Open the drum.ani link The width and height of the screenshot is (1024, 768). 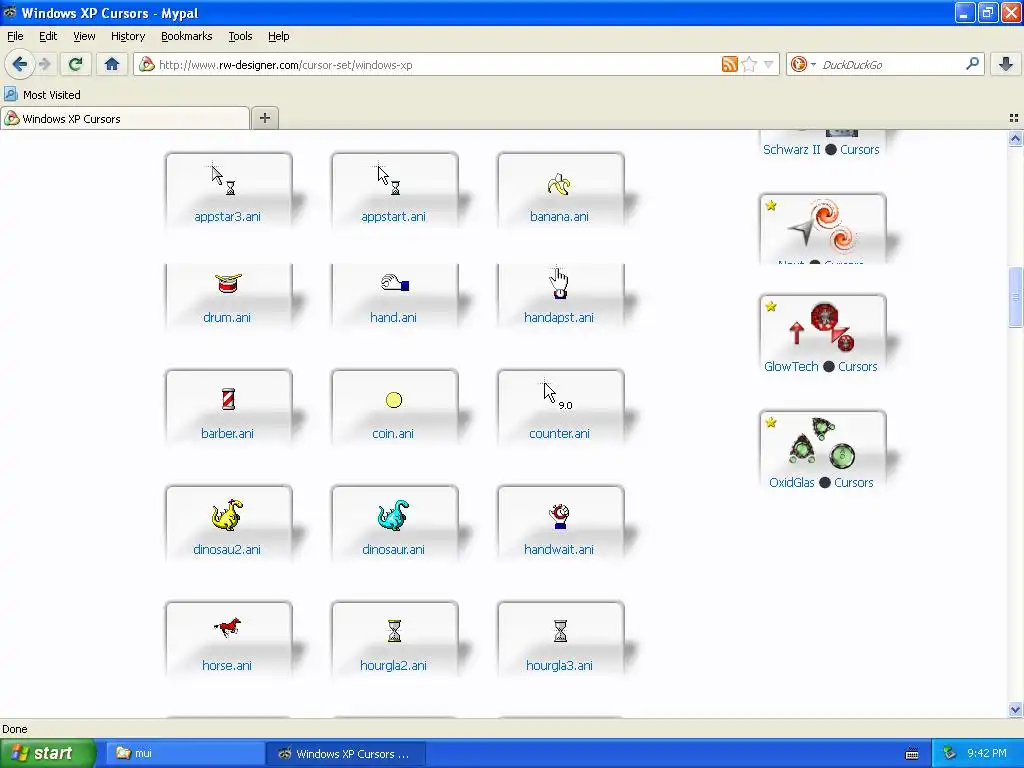[227, 317]
